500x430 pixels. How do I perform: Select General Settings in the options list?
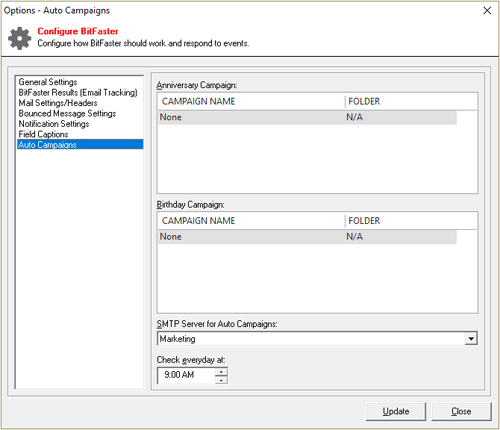tap(48, 82)
